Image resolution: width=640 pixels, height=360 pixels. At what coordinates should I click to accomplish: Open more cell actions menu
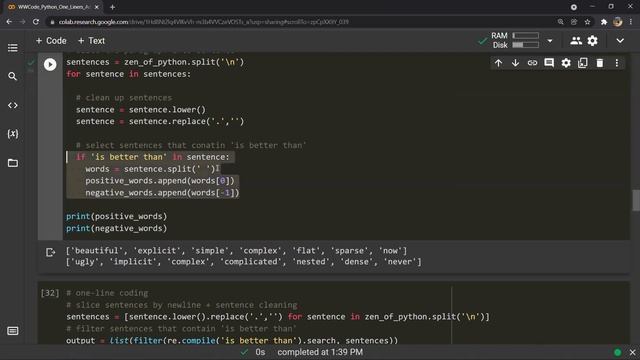point(617,63)
